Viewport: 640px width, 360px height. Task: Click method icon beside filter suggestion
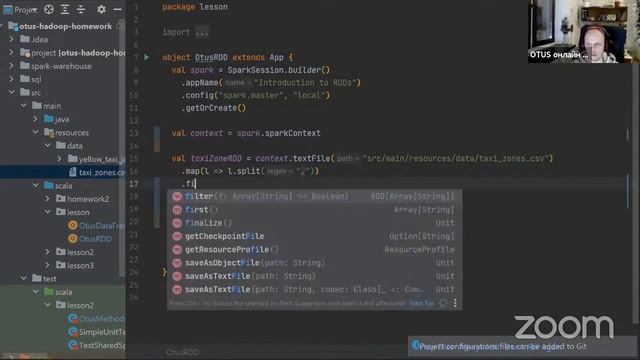click(x=177, y=196)
